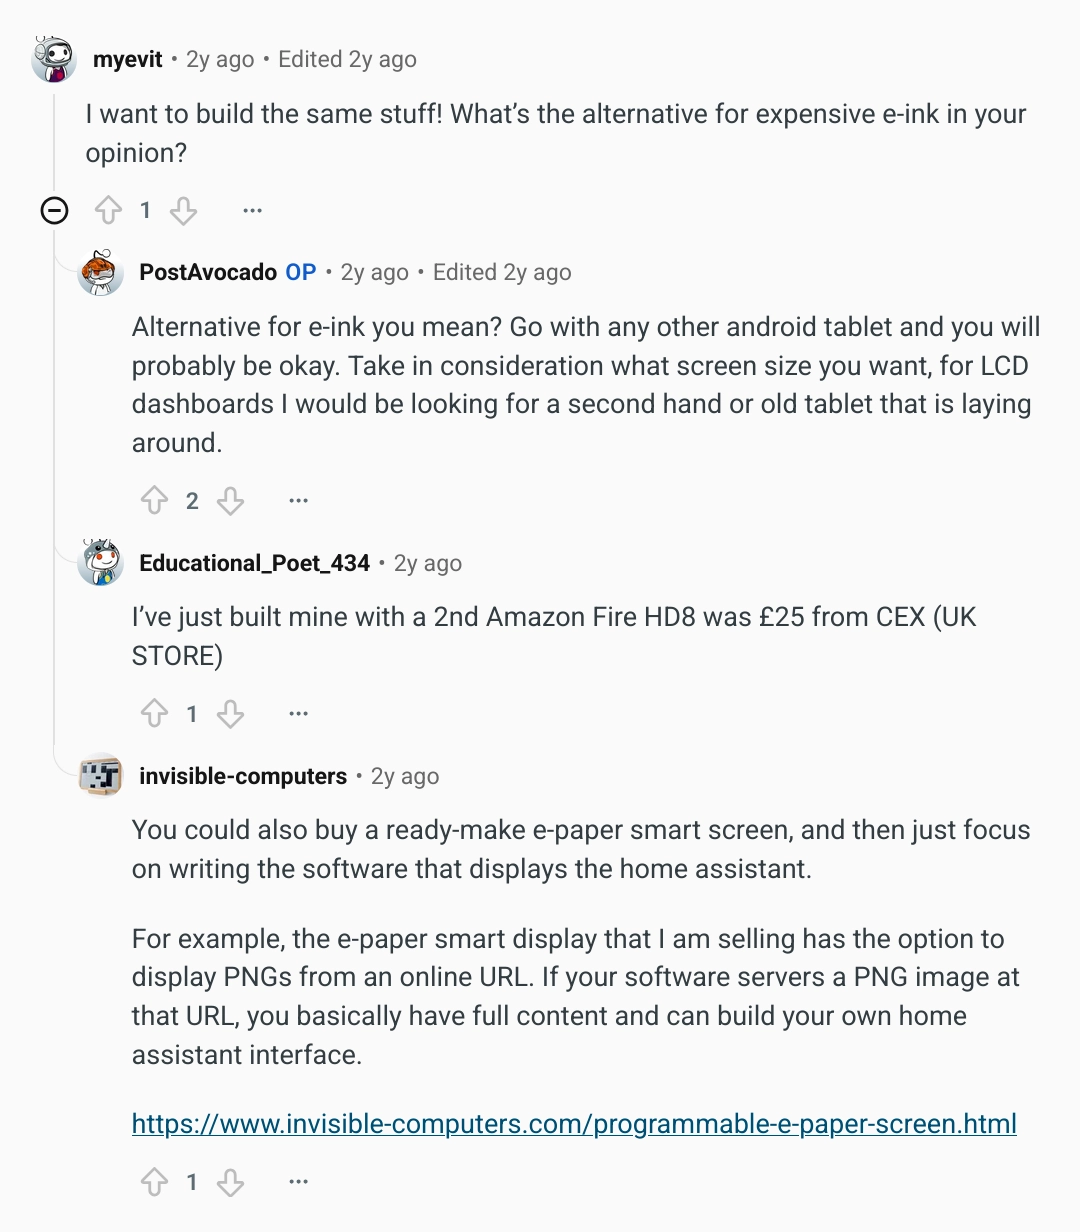The height and width of the screenshot is (1232, 1080).
Task: Upvote Educational_Poet_434's Fire HD8 comment
Action: (x=154, y=714)
